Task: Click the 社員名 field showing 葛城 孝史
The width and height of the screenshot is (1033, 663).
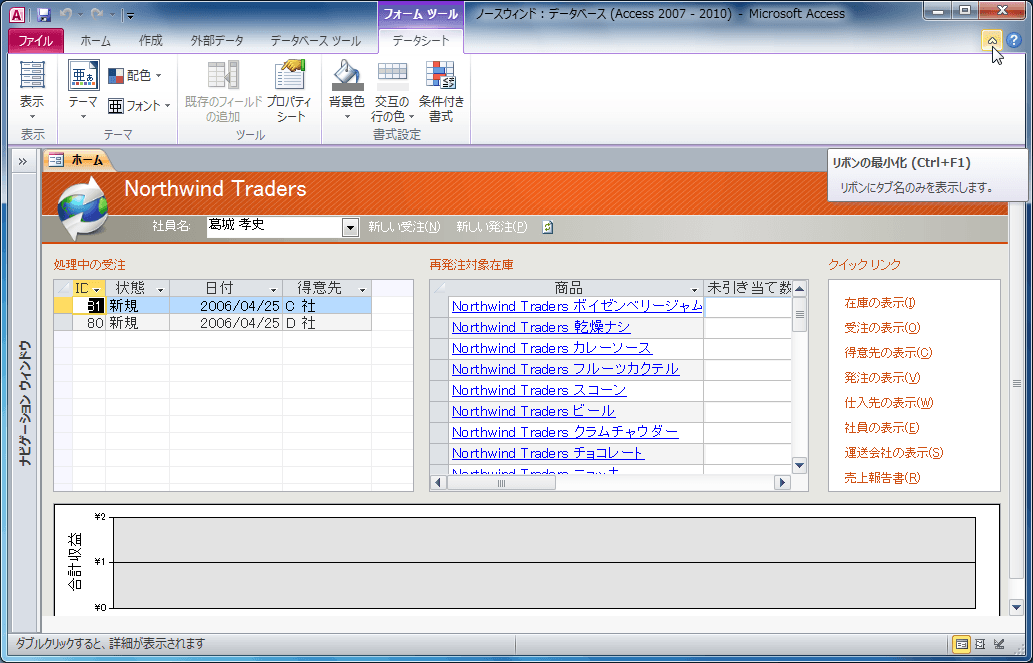Action: pos(275,227)
